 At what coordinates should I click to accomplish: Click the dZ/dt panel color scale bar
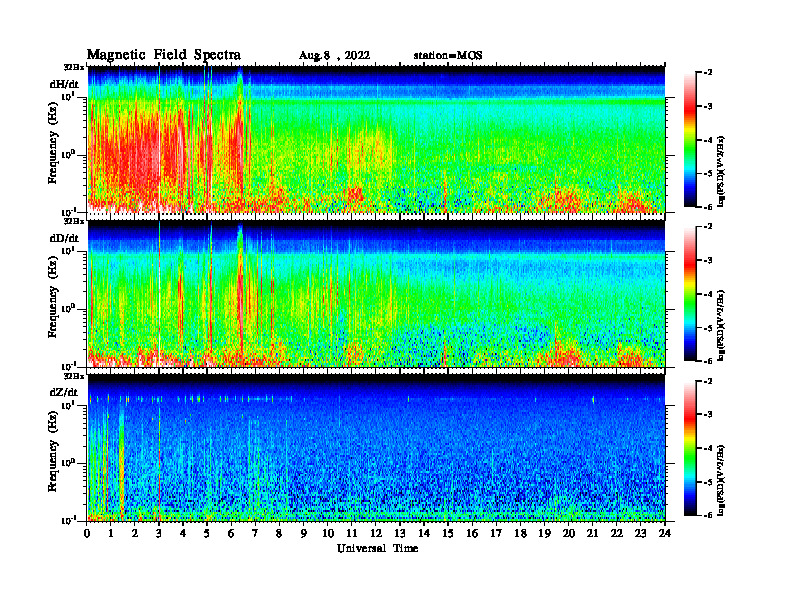coord(690,448)
